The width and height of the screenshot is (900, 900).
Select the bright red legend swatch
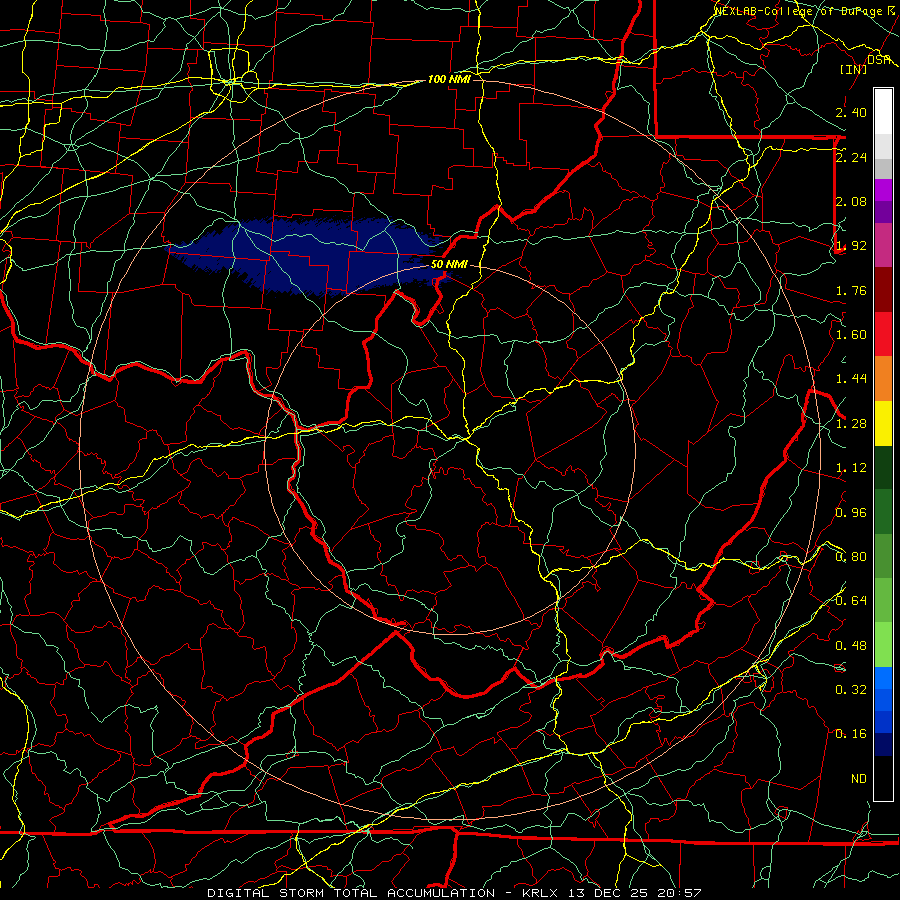coord(883,334)
